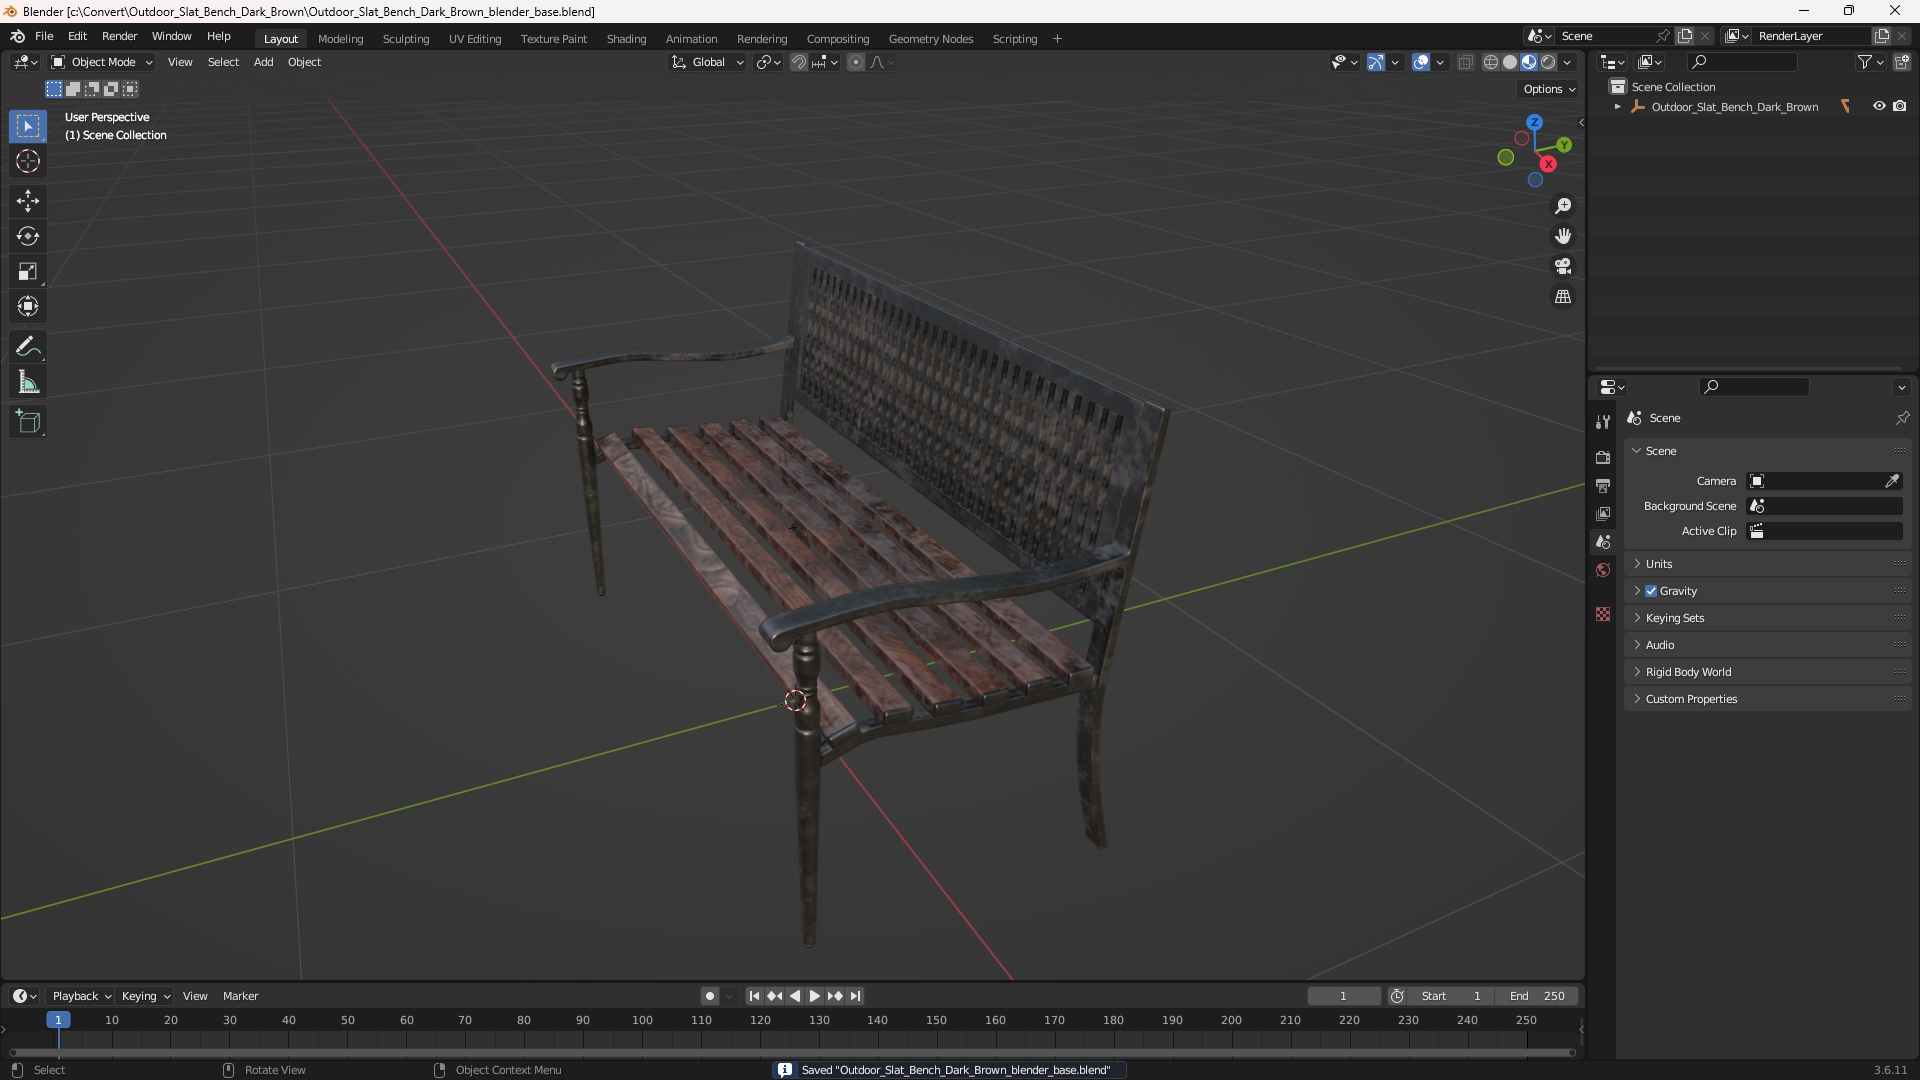The height and width of the screenshot is (1080, 1920).
Task: Toggle auto keying record button
Action: pos(710,996)
